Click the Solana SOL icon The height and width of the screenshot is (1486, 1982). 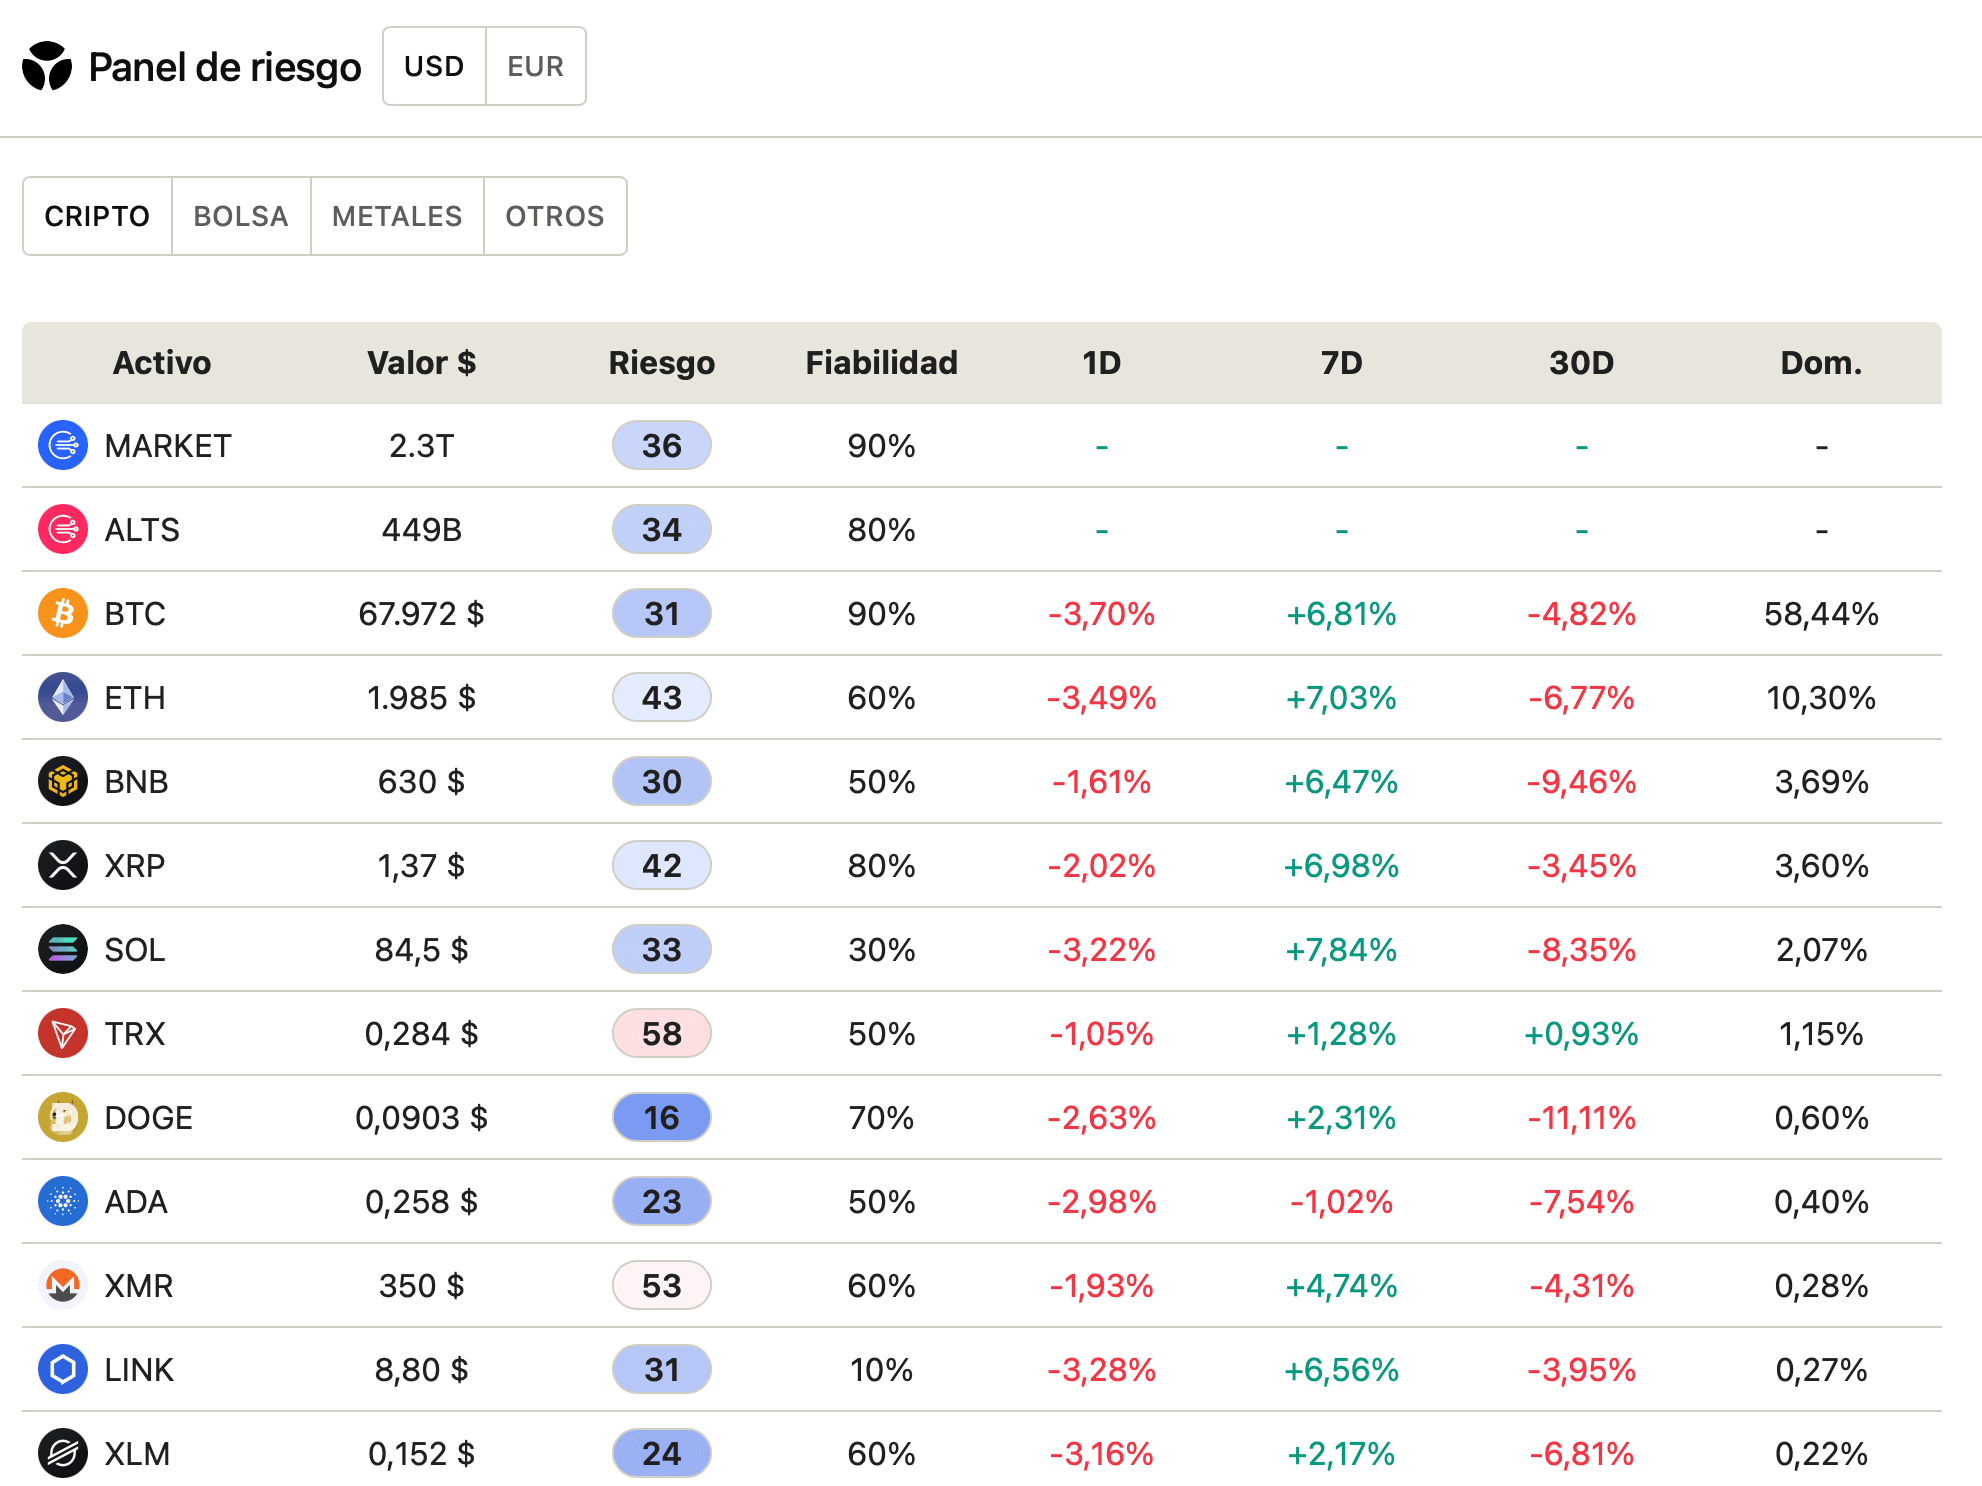(x=63, y=949)
